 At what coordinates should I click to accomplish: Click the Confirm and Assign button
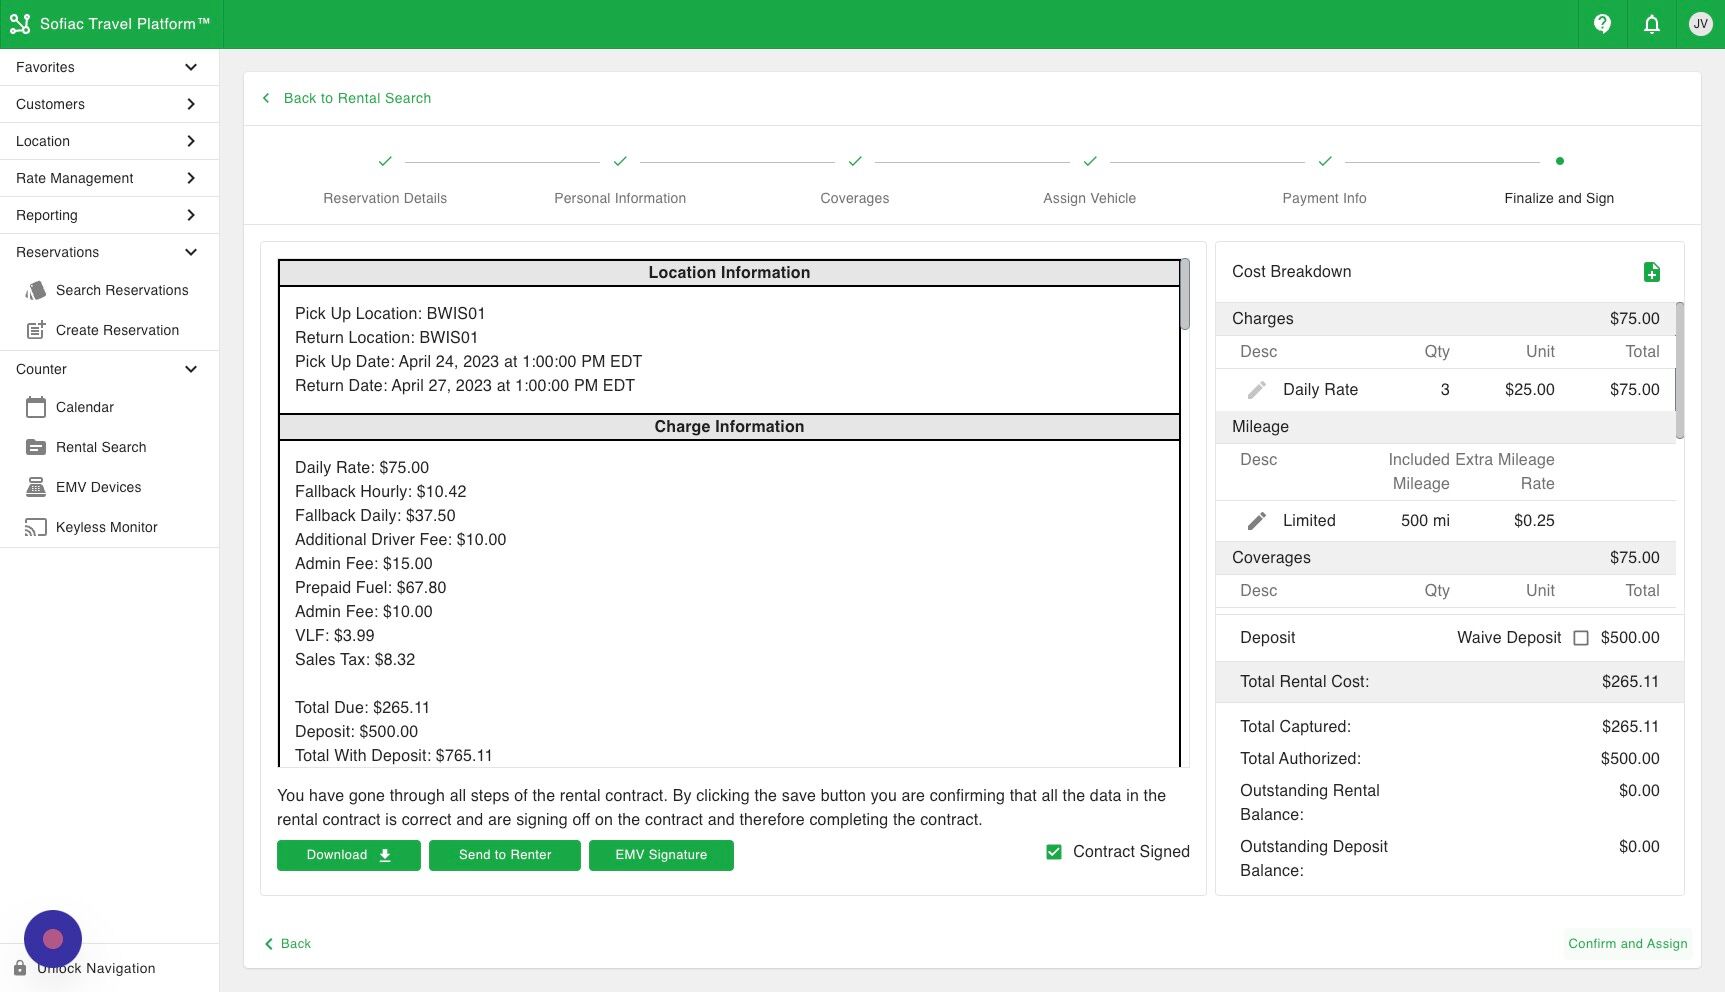point(1627,943)
